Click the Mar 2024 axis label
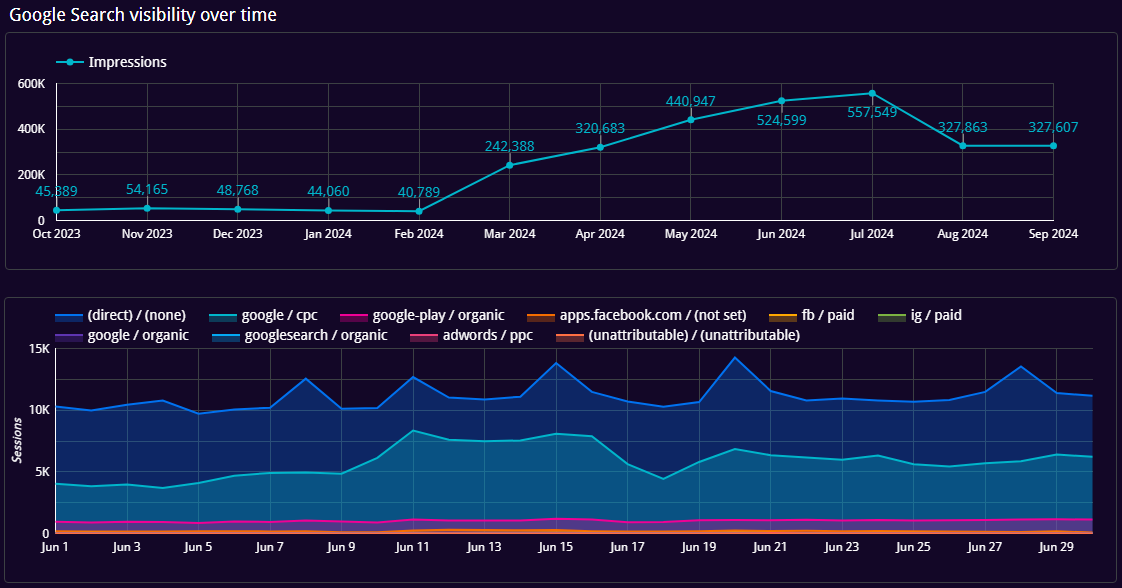The width and height of the screenshot is (1122, 588). [x=509, y=234]
